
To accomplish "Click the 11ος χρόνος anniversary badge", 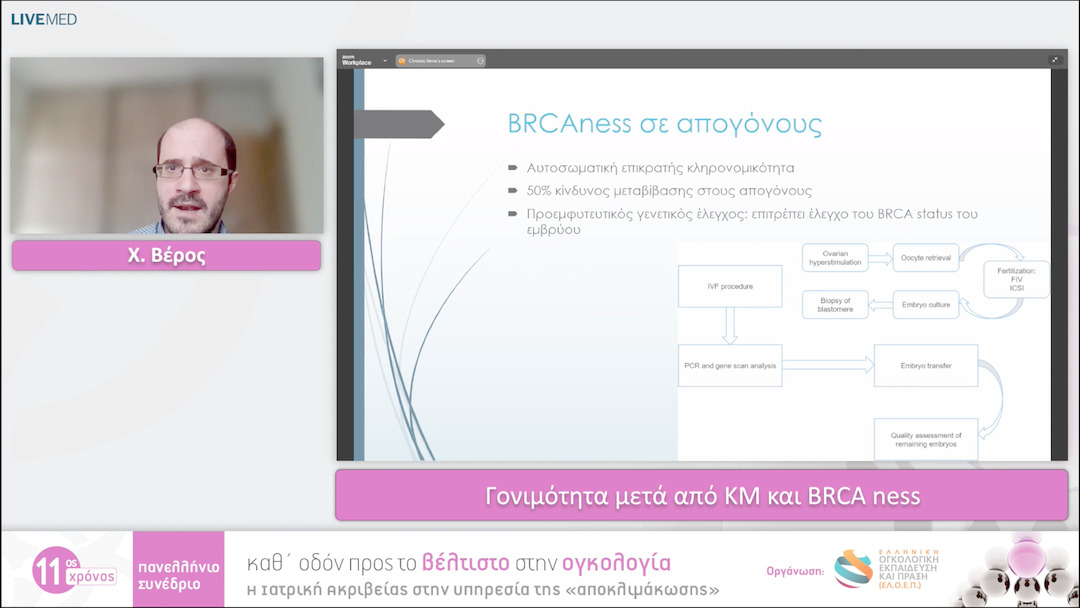I will coord(74,570).
